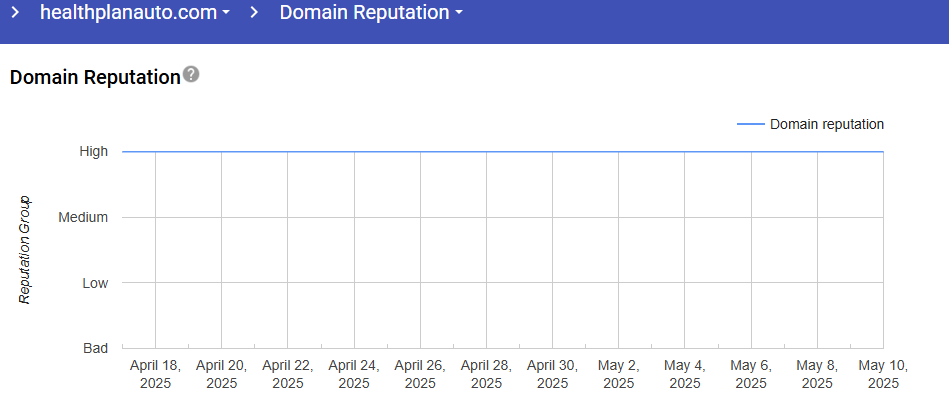Viewport: 949px width, 413px height.
Task: Click the May 2, 2025 date label
Action: [618, 374]
